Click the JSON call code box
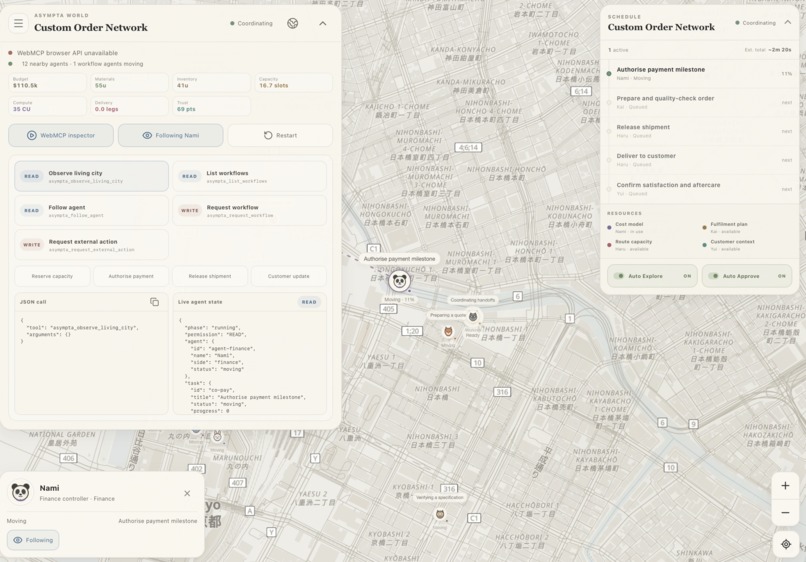This screenshot has width=806, height=562. click(x=91, y=363)
